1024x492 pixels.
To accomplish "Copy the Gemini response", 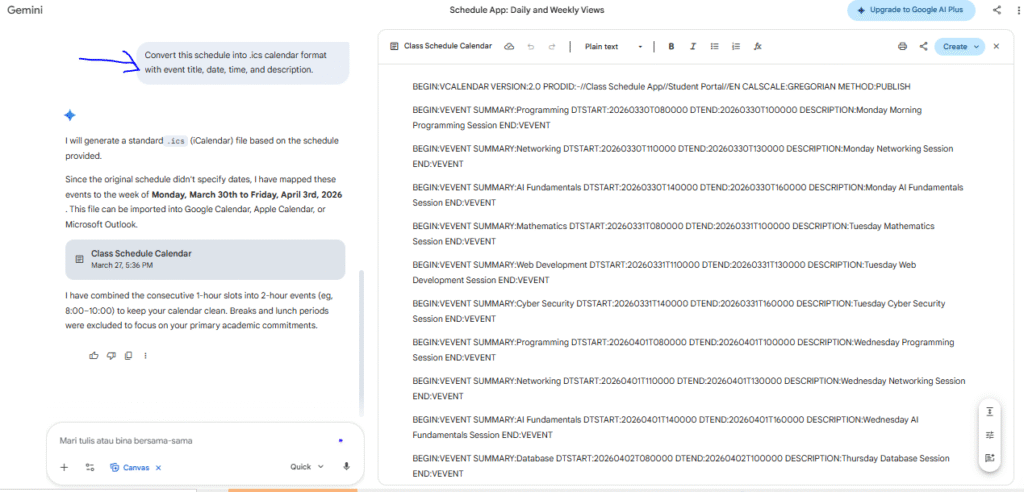I will (x=128, y=355).
